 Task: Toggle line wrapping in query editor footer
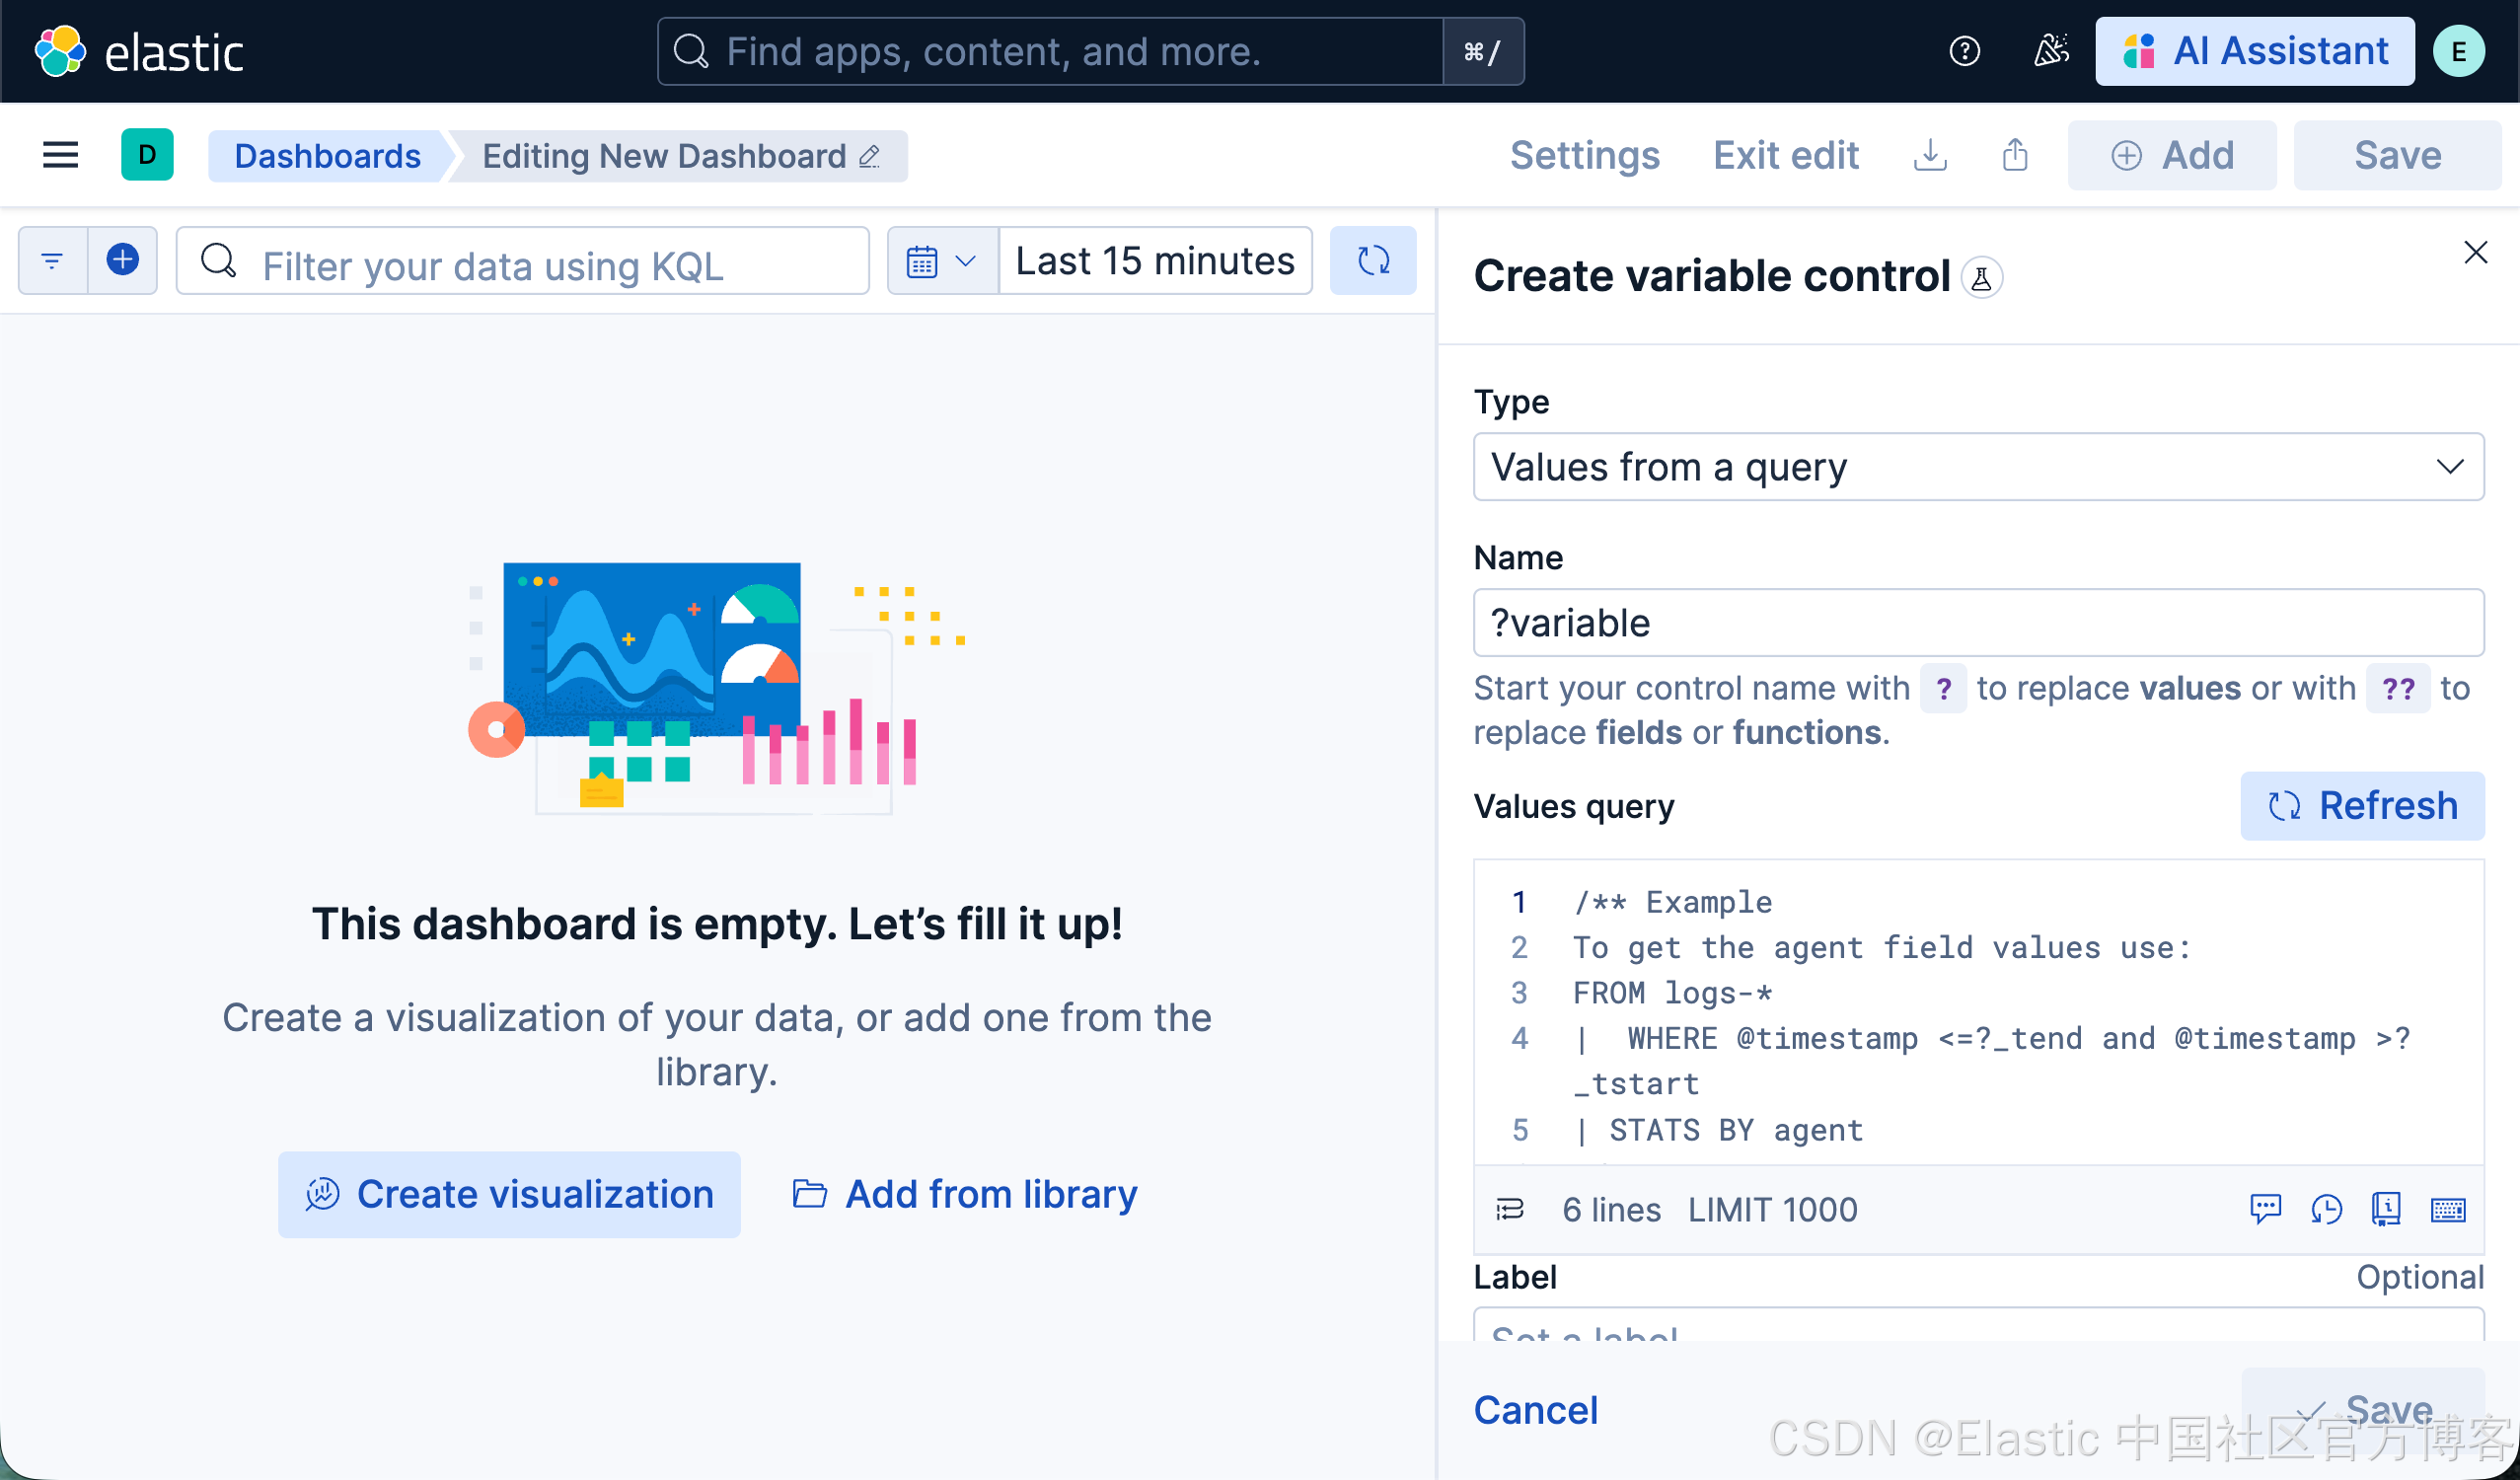coord(1509,1209)
